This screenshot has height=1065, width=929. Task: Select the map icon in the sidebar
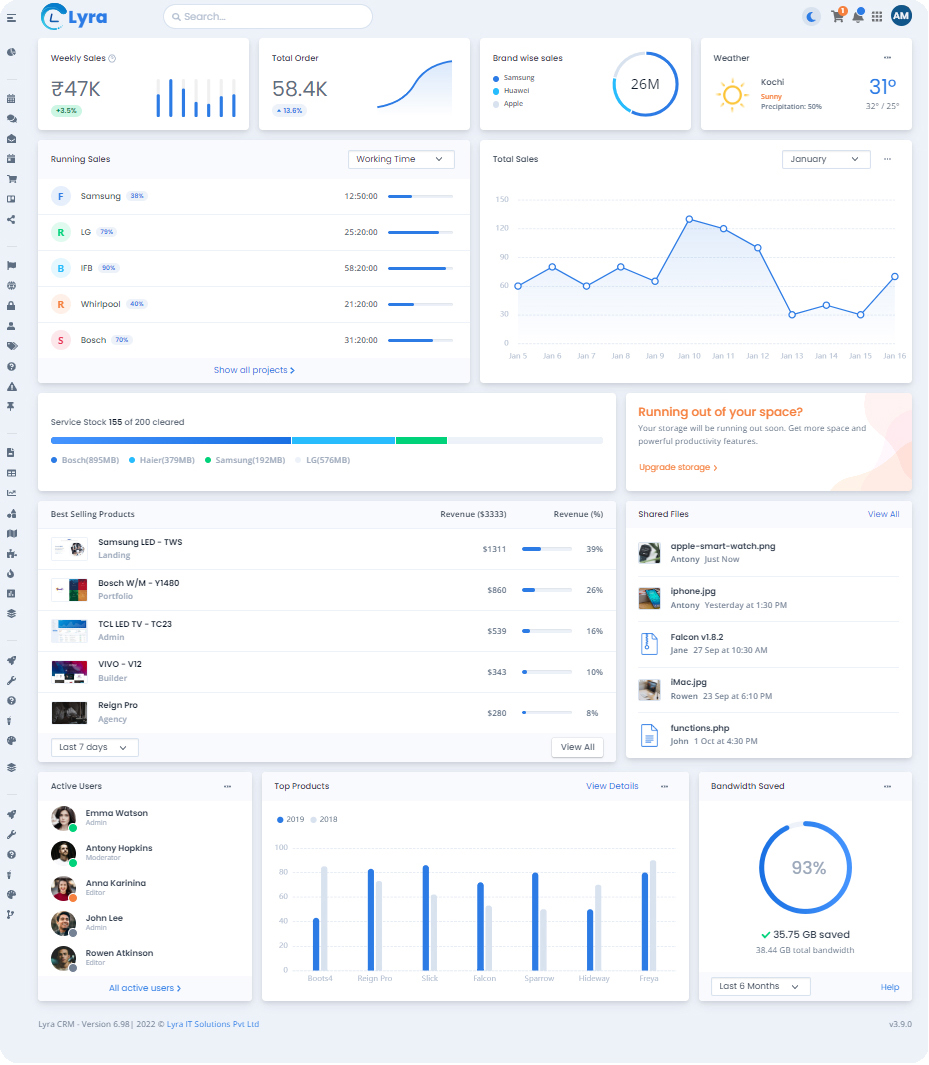(11, 533)
